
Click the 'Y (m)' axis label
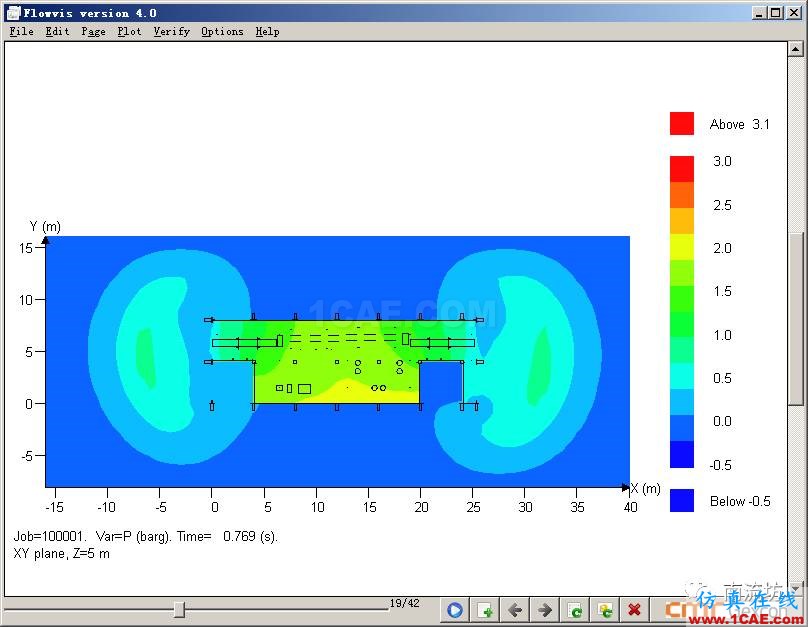[x=45, y=227]
